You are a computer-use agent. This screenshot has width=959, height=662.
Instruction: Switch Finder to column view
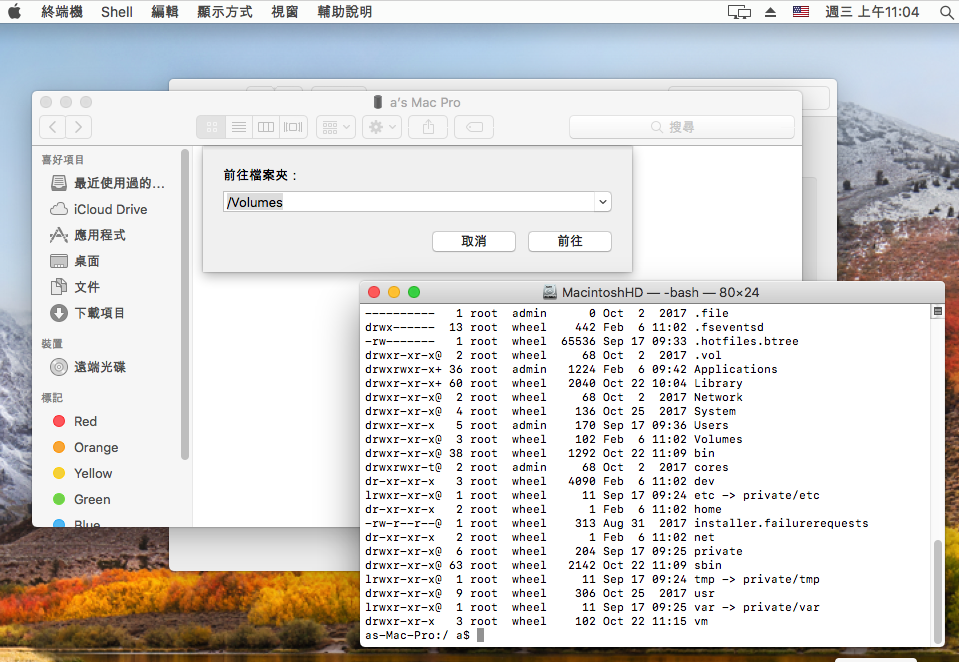(265, 127)
